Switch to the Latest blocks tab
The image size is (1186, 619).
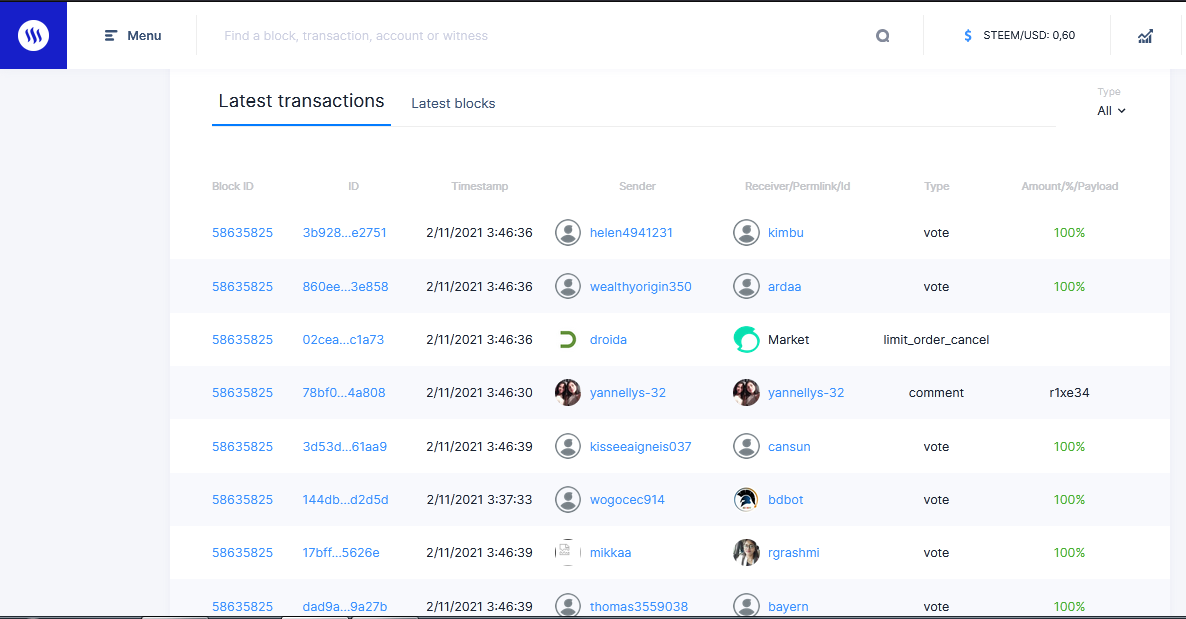tap(453, 104)
